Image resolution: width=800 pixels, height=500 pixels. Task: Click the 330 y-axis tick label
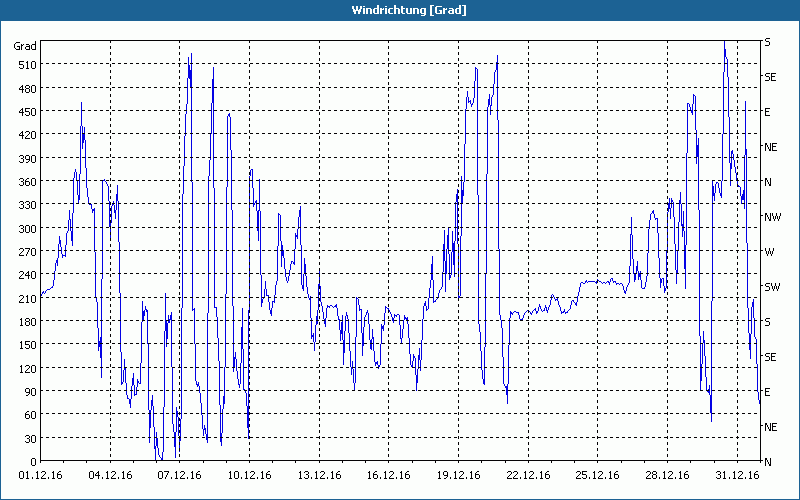(x=27, y=205)
